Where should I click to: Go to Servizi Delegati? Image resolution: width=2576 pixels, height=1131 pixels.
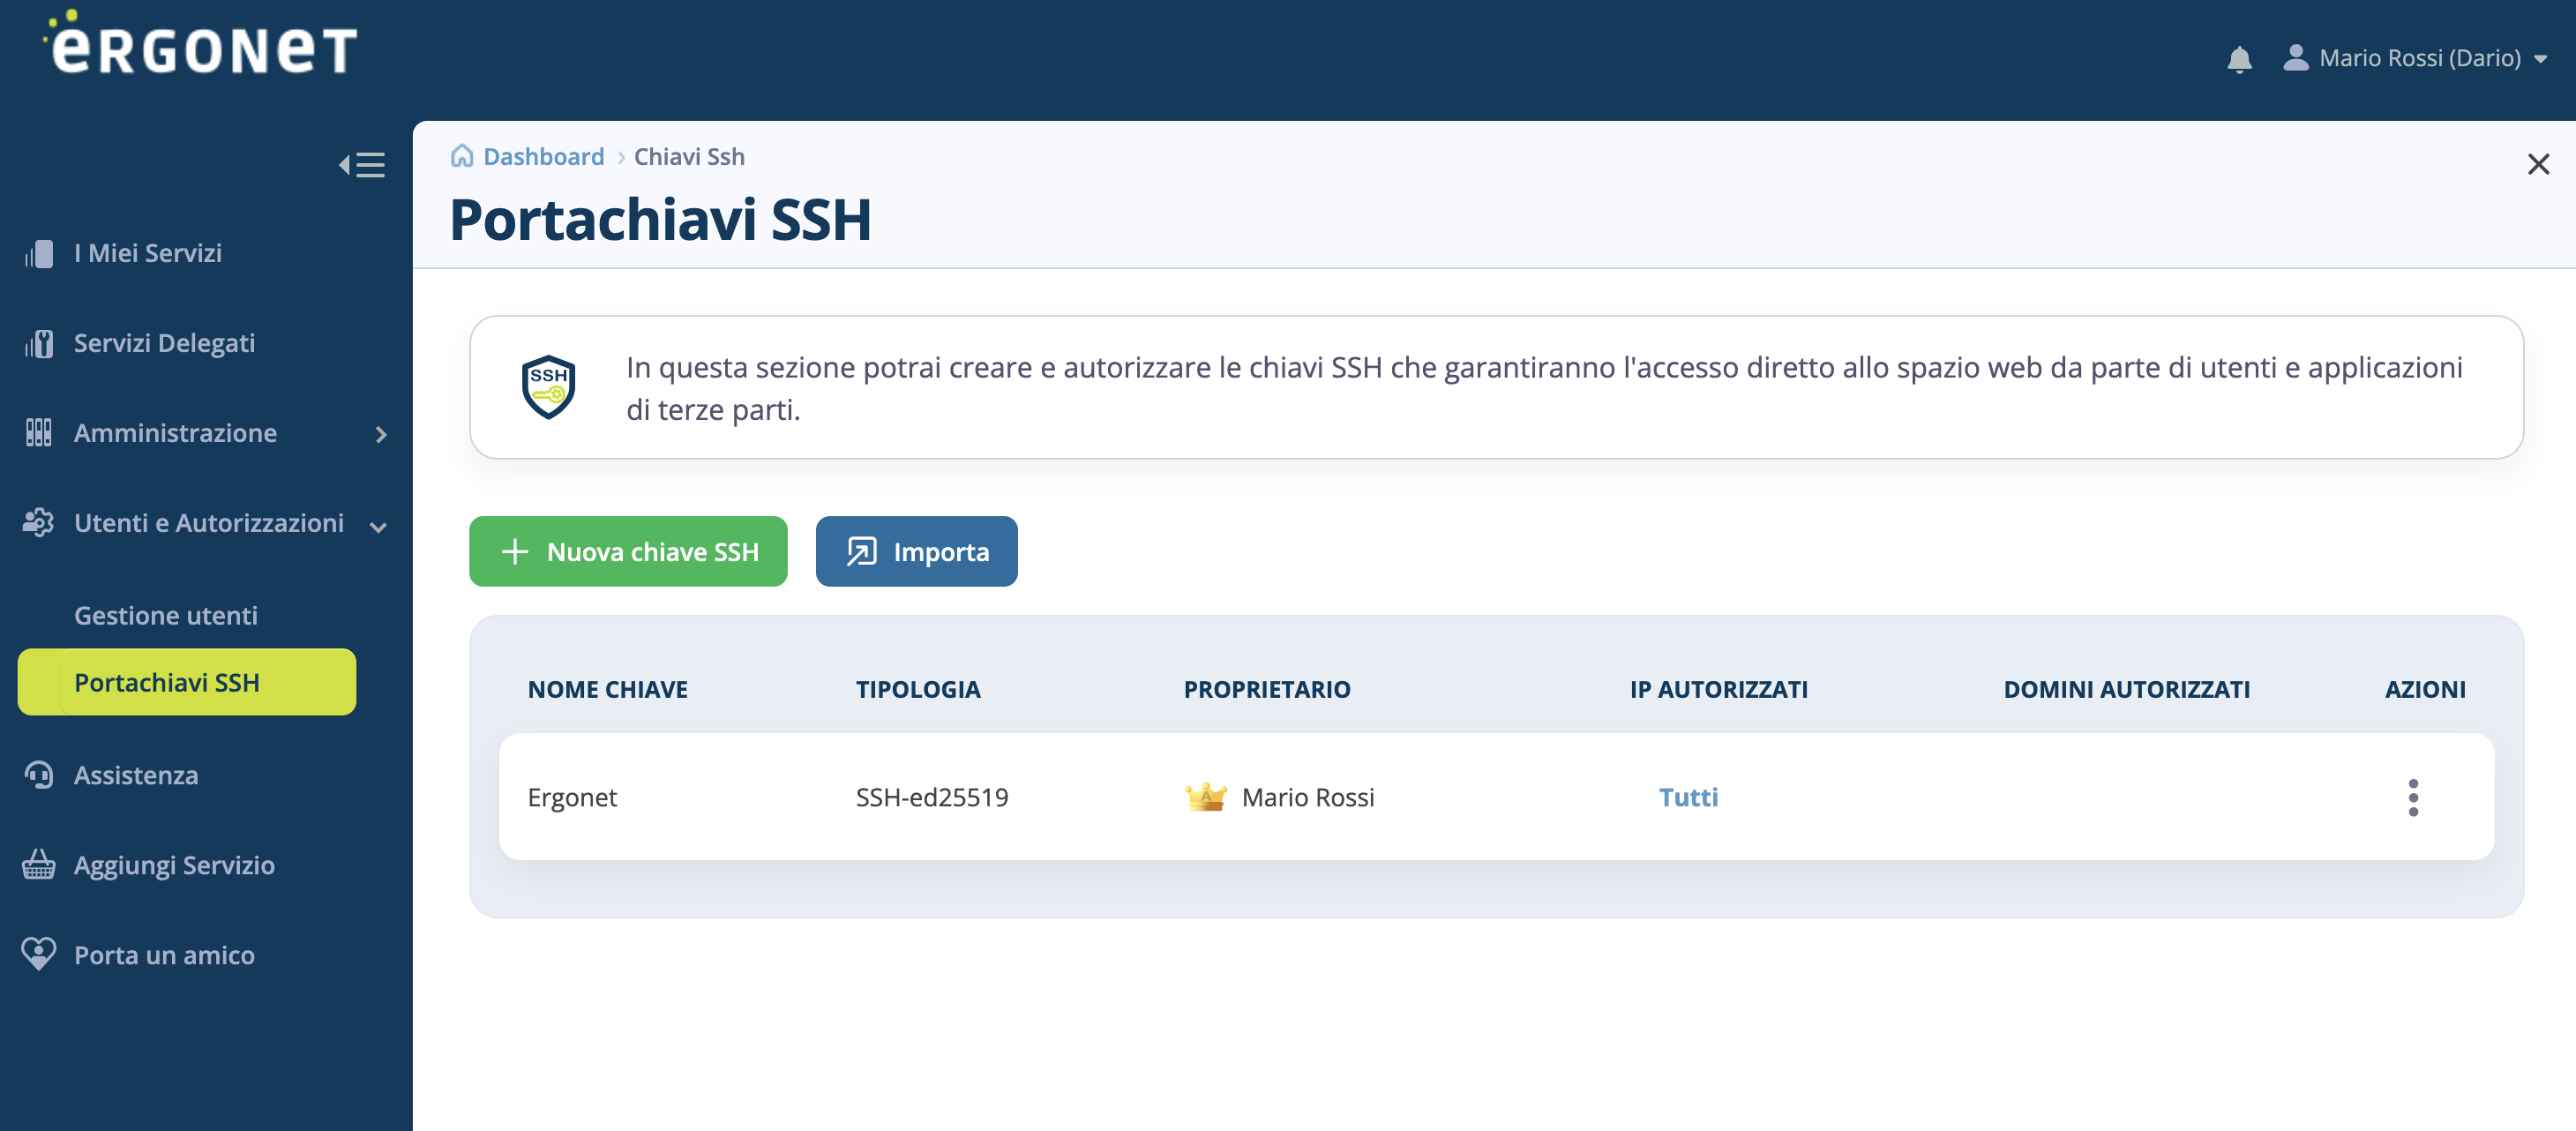[x=164, y=343]
